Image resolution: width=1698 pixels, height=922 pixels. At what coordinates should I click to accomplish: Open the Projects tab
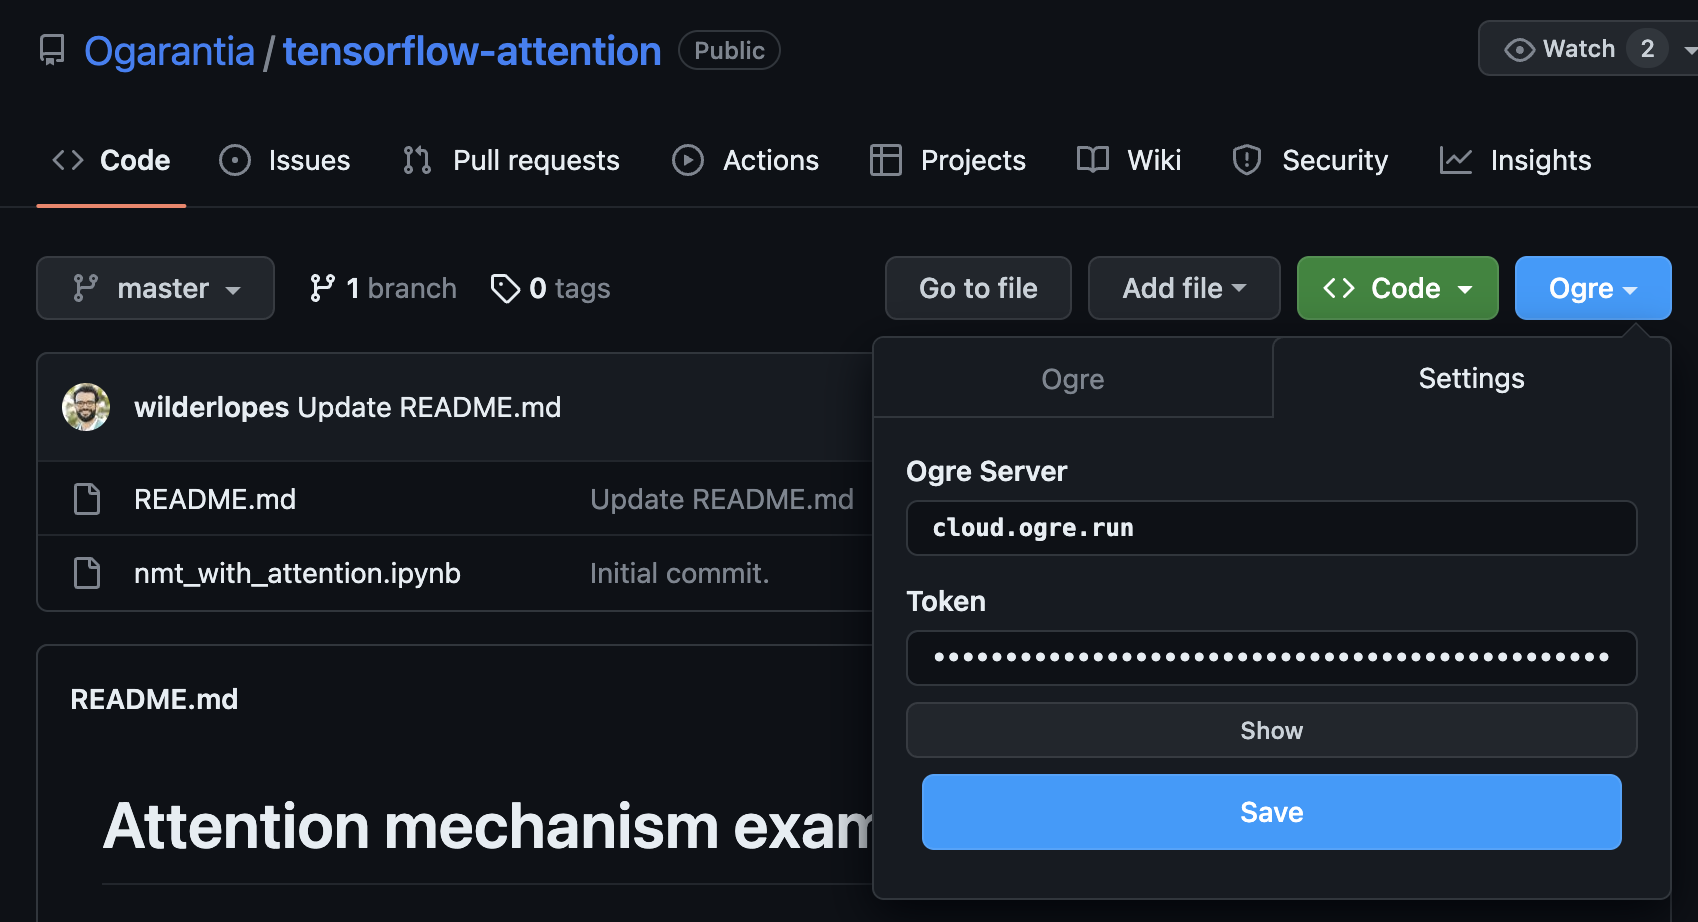tap(948, 160)
